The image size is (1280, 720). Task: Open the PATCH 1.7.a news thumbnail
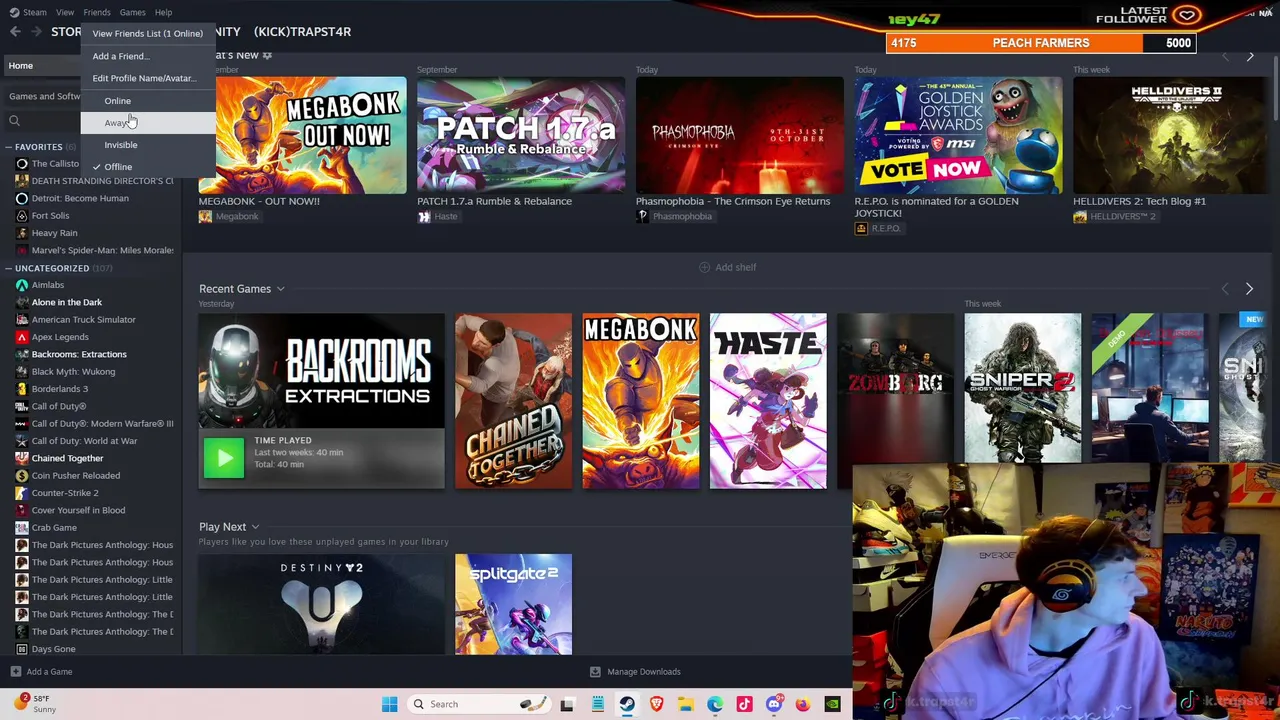click(x=521, y=135)
